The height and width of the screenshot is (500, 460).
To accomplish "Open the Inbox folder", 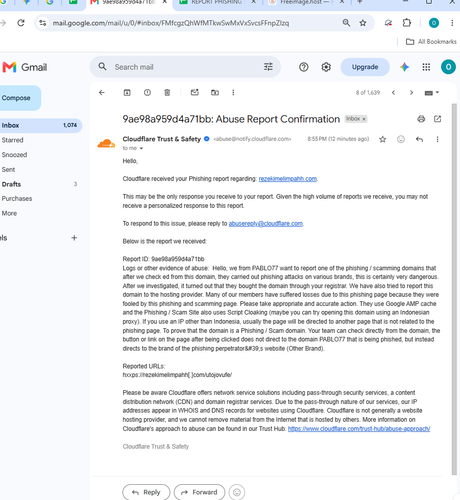I will [40, 125].
